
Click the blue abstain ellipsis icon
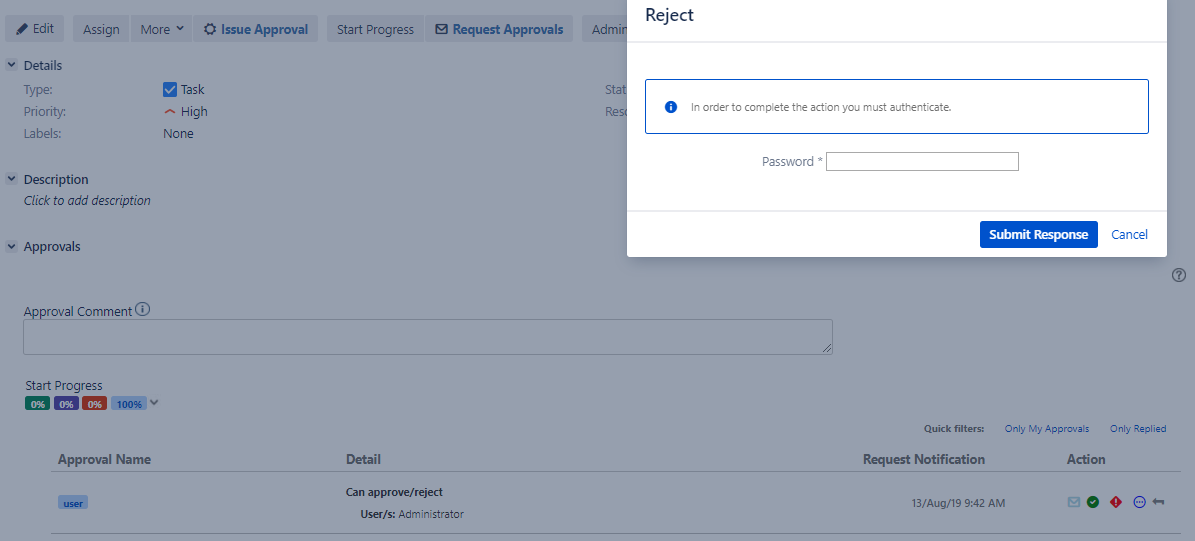(1139, 502)
